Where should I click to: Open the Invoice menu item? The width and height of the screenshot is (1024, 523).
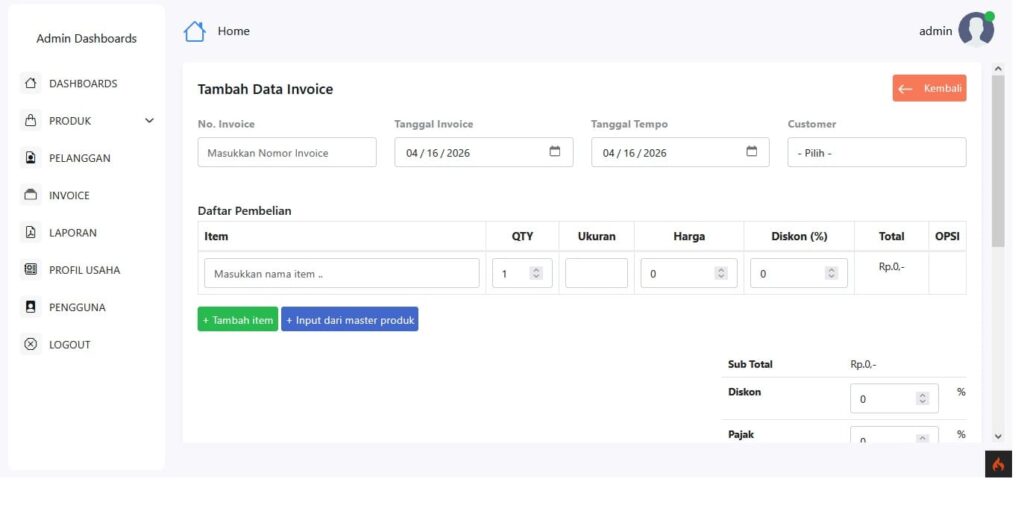[x=69, y=196]
